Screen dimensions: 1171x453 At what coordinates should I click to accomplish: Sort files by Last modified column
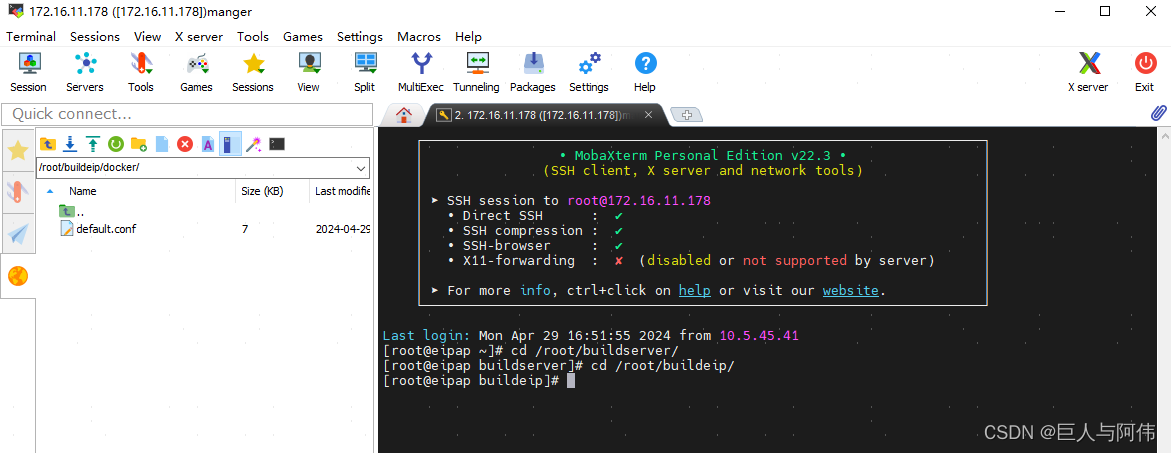(x=341, y=191)
